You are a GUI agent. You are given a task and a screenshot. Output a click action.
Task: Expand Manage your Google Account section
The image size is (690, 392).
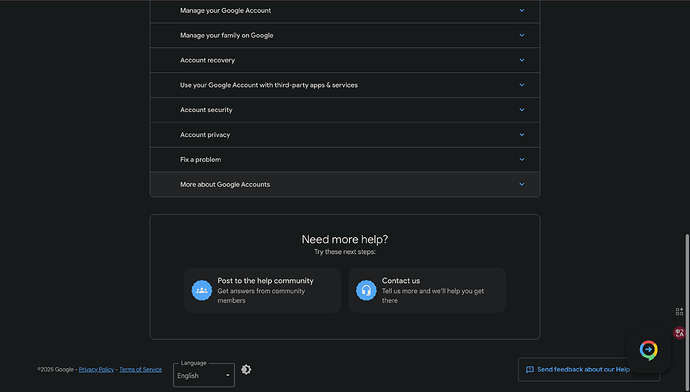(345, 11)
